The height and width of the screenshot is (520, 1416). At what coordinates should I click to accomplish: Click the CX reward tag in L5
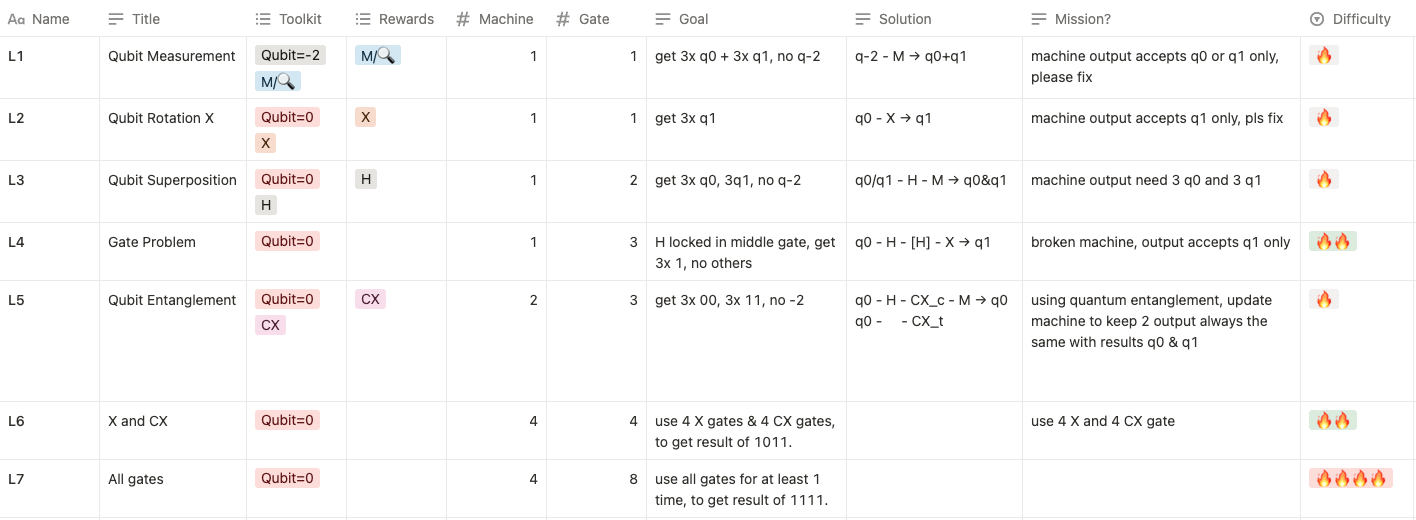(370, 299)
